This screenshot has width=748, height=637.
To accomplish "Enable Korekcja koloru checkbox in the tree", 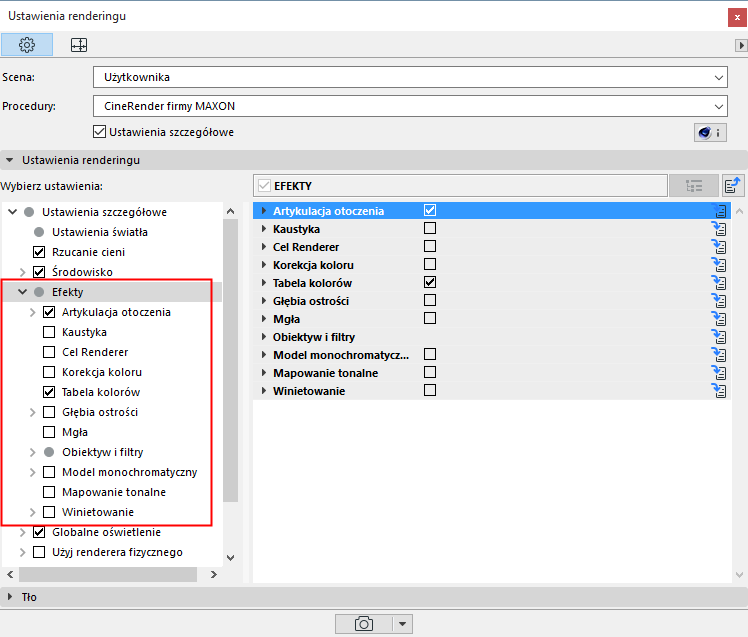I will point(49,372).
